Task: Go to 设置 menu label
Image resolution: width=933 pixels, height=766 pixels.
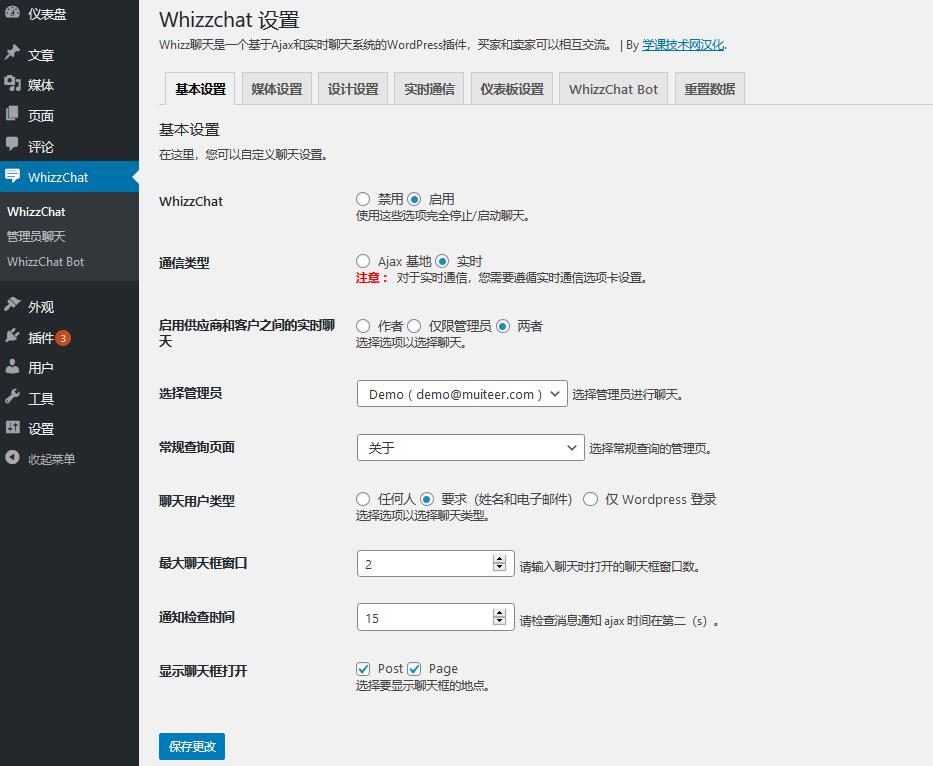Action: [x=41, y=429]
